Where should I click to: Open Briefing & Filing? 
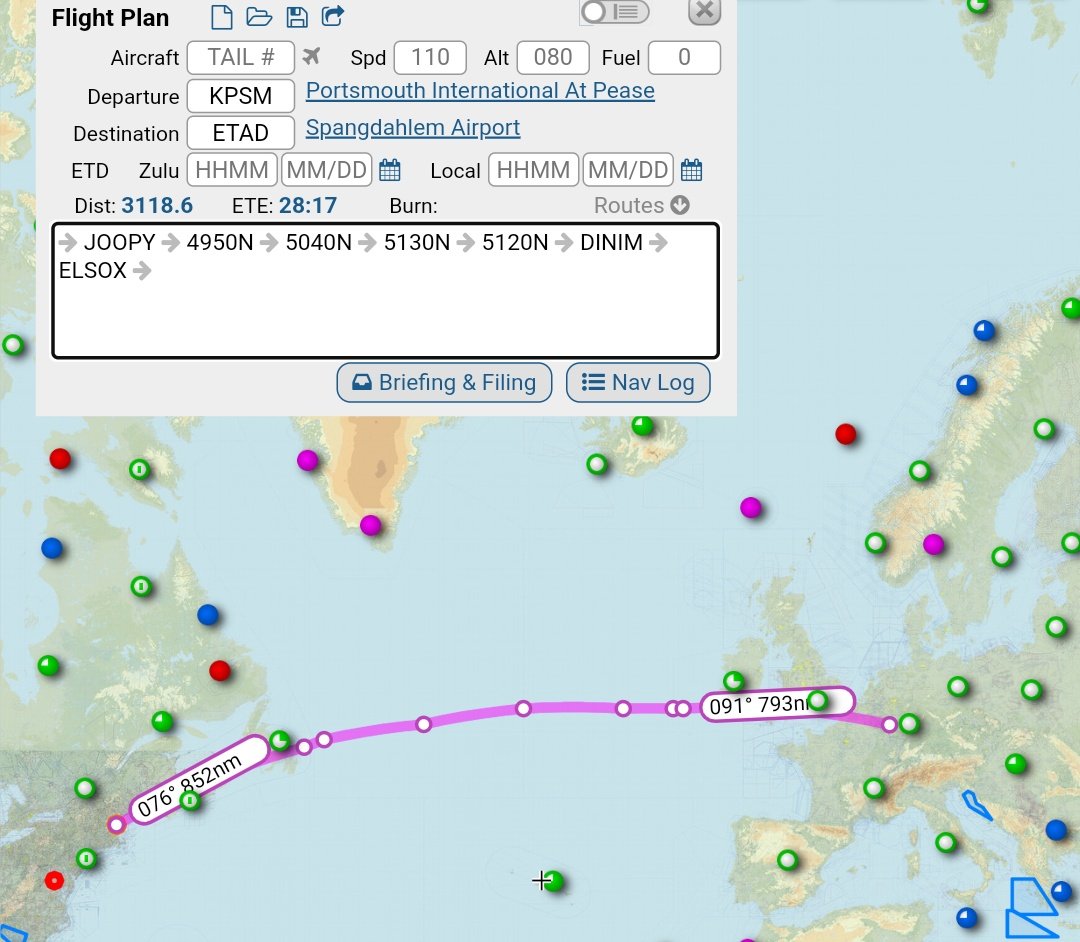click(444, 382)
